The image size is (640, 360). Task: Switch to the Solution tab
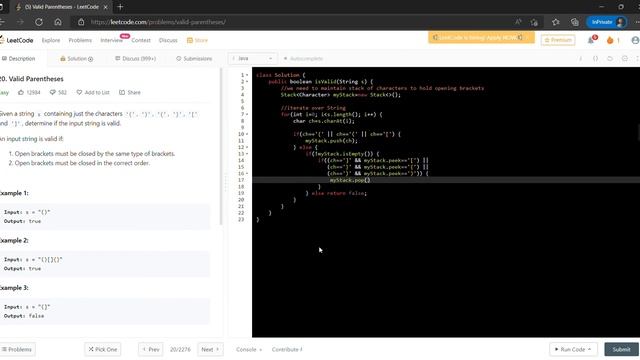click(x=77, y=58)
